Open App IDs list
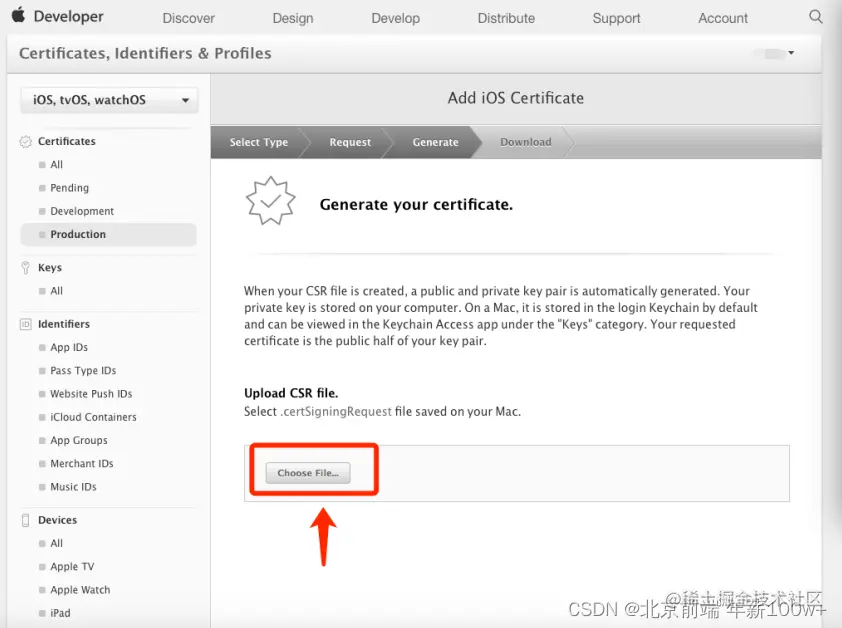842x628 pixels. (69, 347)
